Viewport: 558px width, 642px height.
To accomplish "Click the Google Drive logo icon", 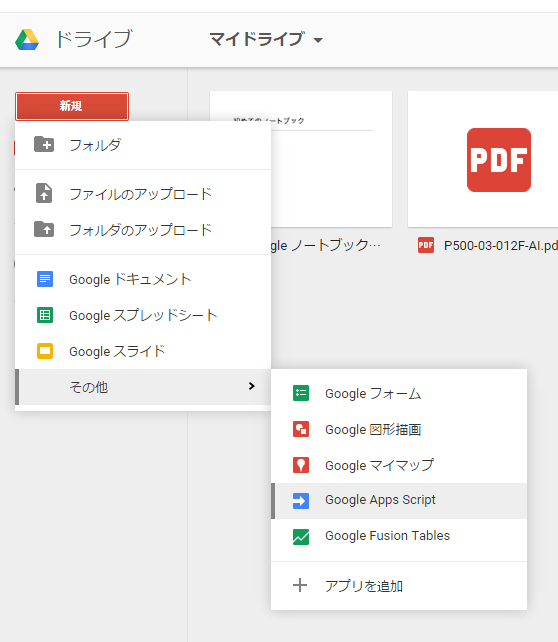I will point(27,40).
